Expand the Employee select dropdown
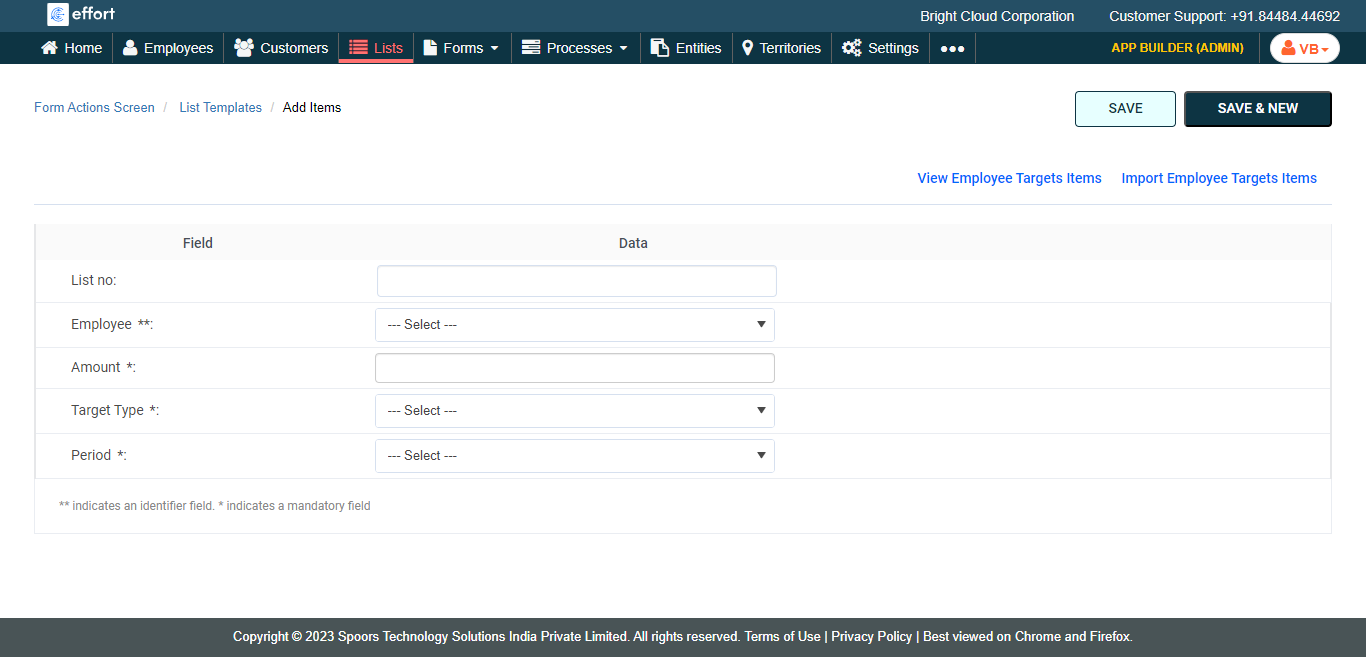The width and height of the screenshot is (1366, 657). click(x=574, y=325)
